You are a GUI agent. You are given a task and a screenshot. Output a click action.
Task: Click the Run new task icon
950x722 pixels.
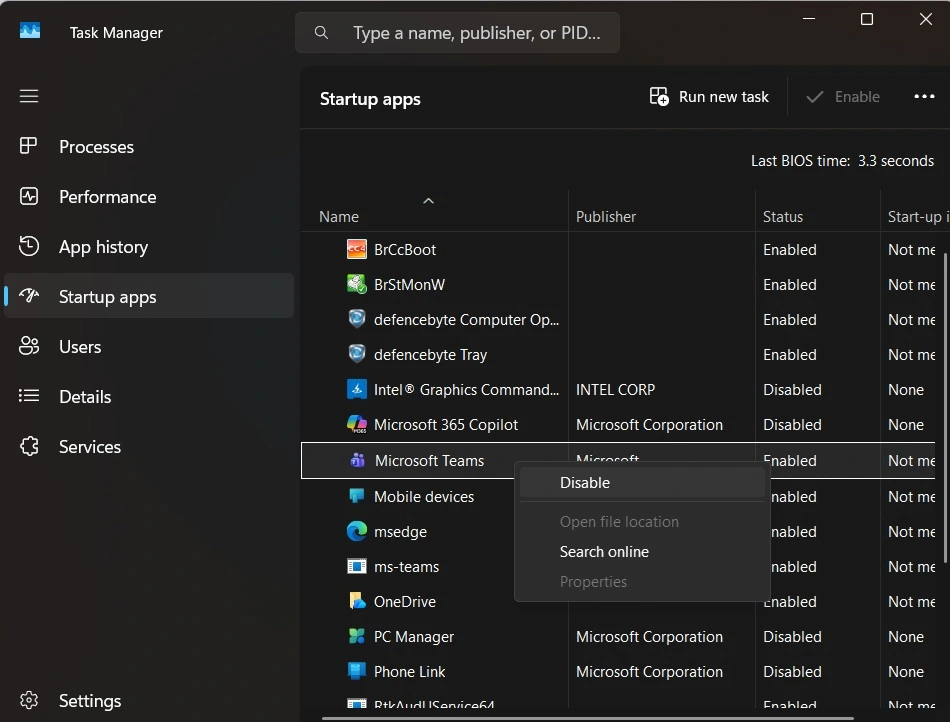click(659, 96)
